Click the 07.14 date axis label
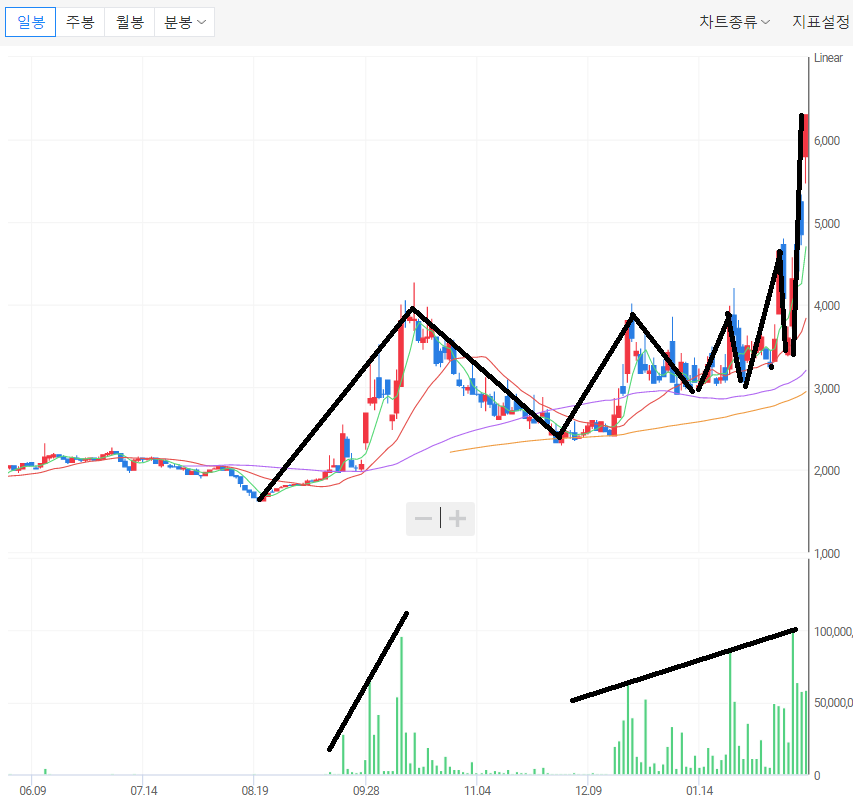Viewport: 853px width, 805px height. pos(144,790)
